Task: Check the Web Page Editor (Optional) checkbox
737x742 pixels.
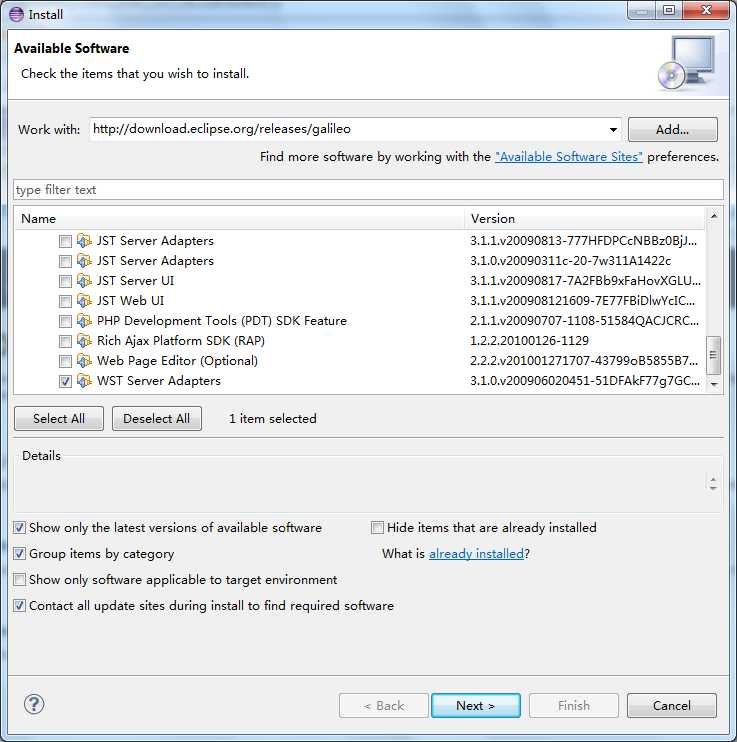Action: [65, 362]
